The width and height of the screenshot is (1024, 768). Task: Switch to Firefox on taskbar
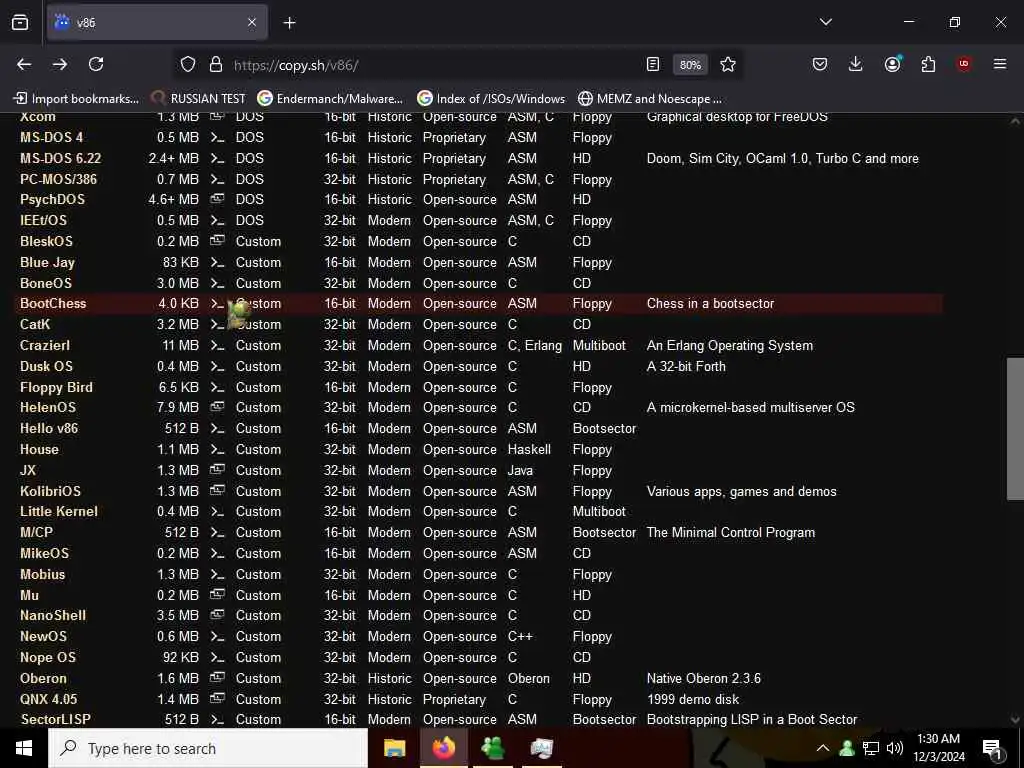pyautogui.click(x=443, y=748)
